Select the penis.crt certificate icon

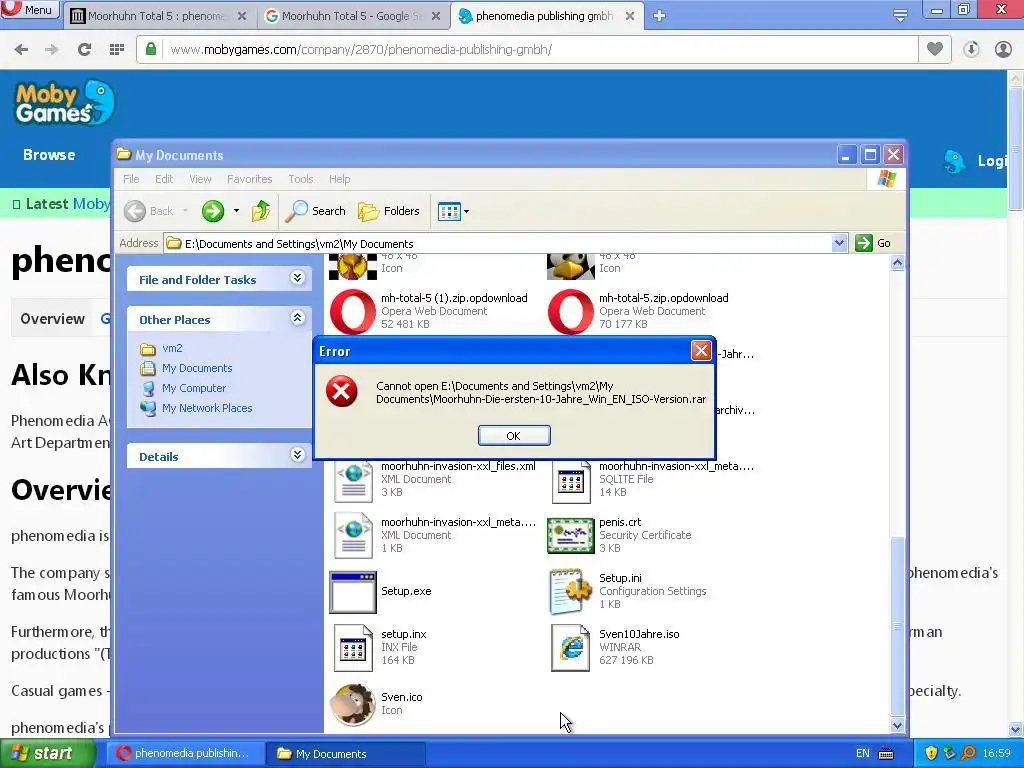(x=571, y=536)
